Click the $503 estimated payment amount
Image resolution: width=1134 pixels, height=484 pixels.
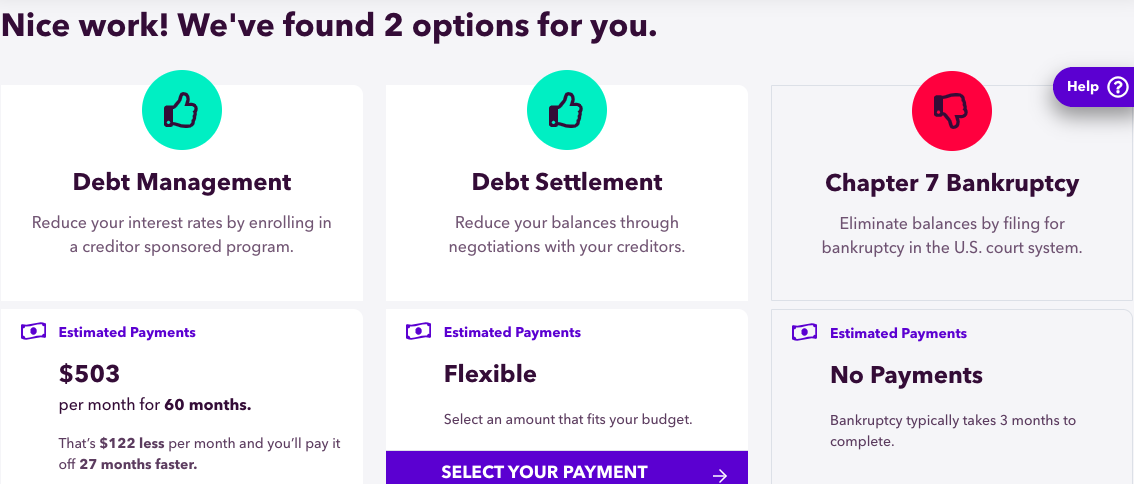click(x=89, y=374)
